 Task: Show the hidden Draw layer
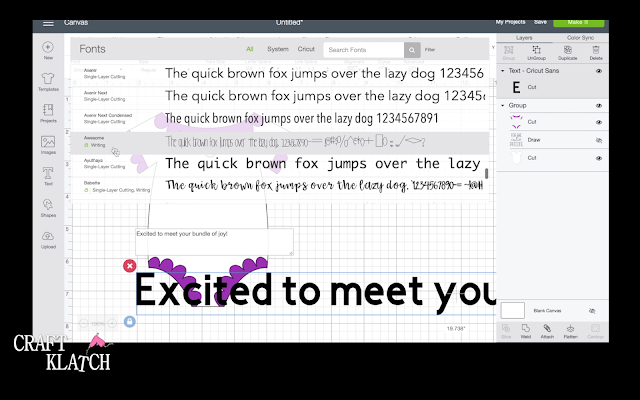click(599, 140)
